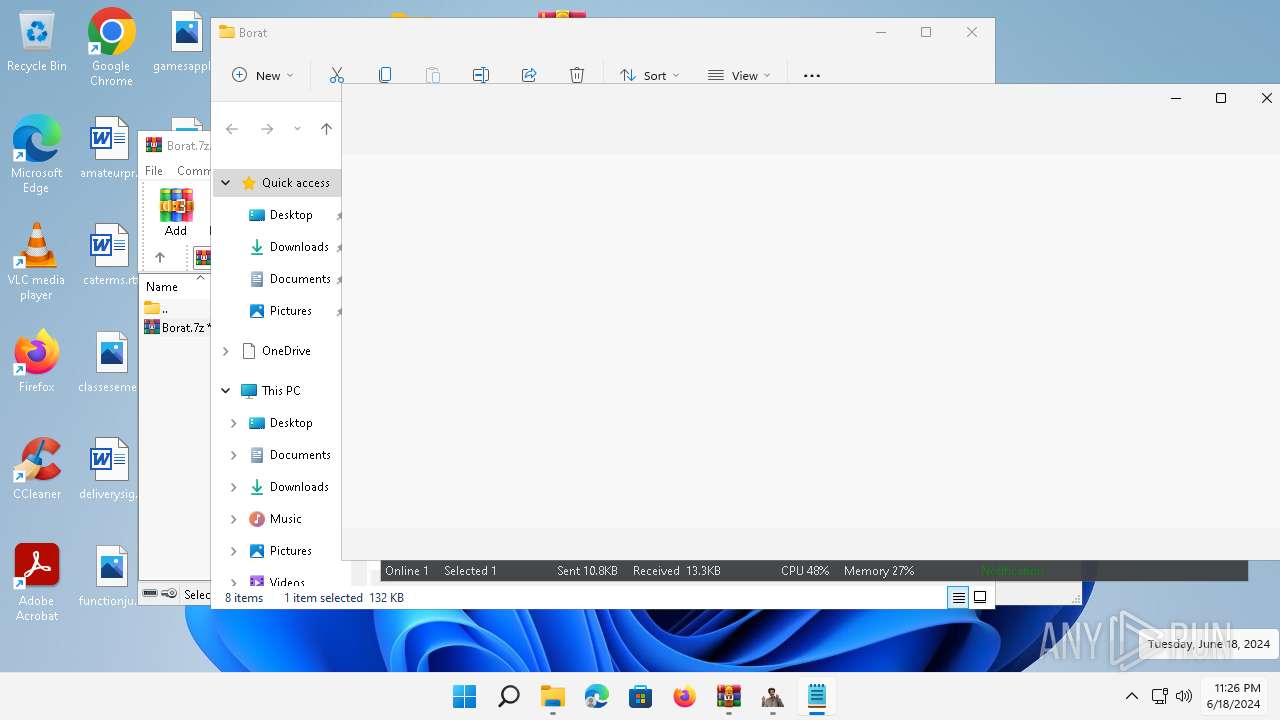Maximize the blank front window
The width and height of the screenshot is (1280, 720).
point(1221,98)
